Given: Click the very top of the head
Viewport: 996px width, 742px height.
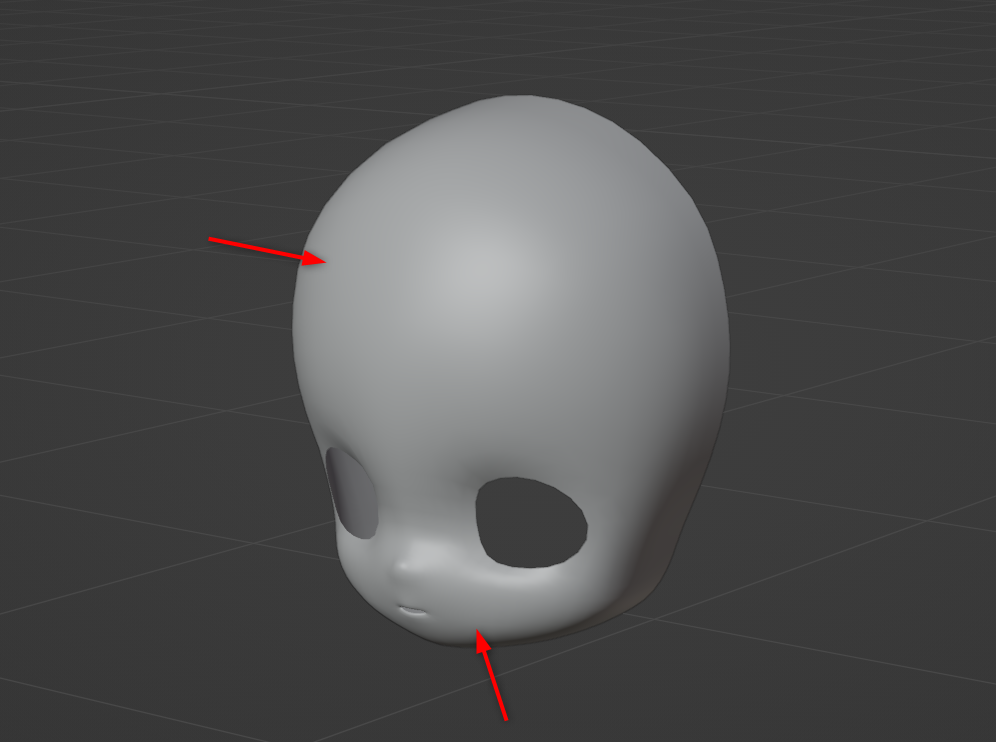Looking at the screenshot, I should click(x=520, y=100).
